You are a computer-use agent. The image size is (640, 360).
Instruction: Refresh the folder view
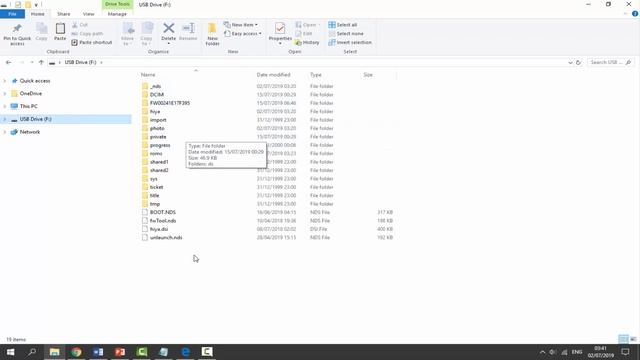click(x=578, y=62)
